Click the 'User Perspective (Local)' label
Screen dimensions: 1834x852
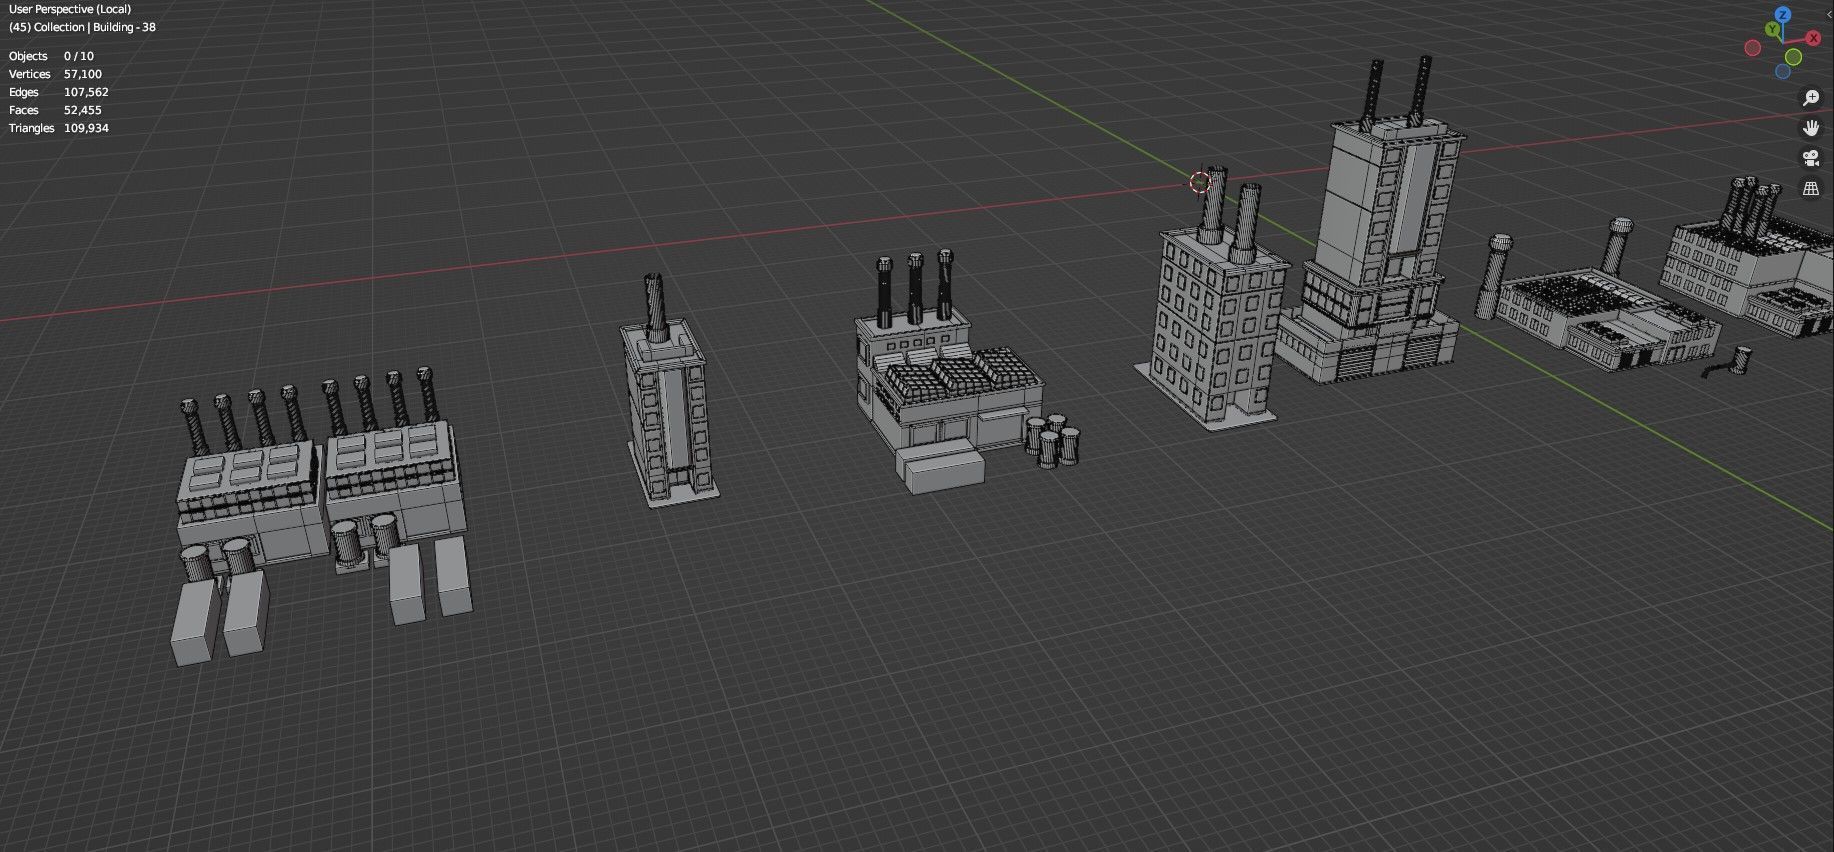[x=70, y=9]
